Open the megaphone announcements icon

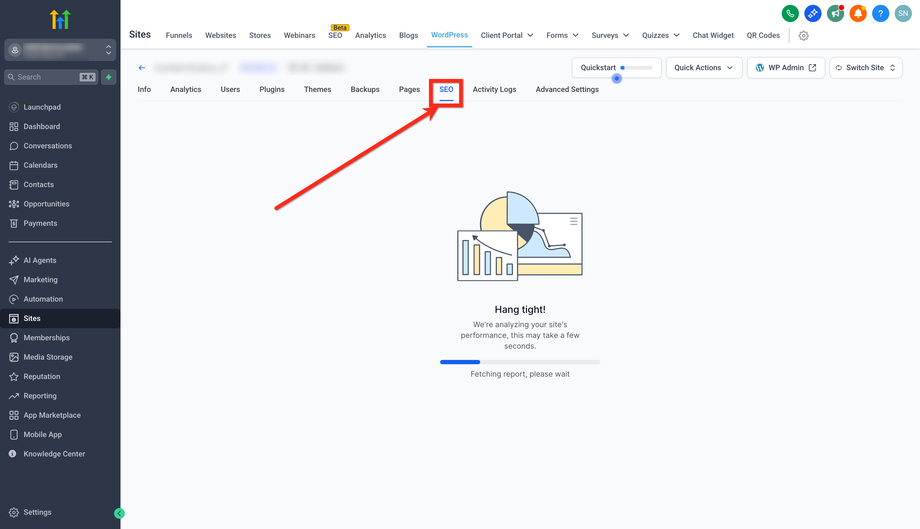tap(836, 13)
